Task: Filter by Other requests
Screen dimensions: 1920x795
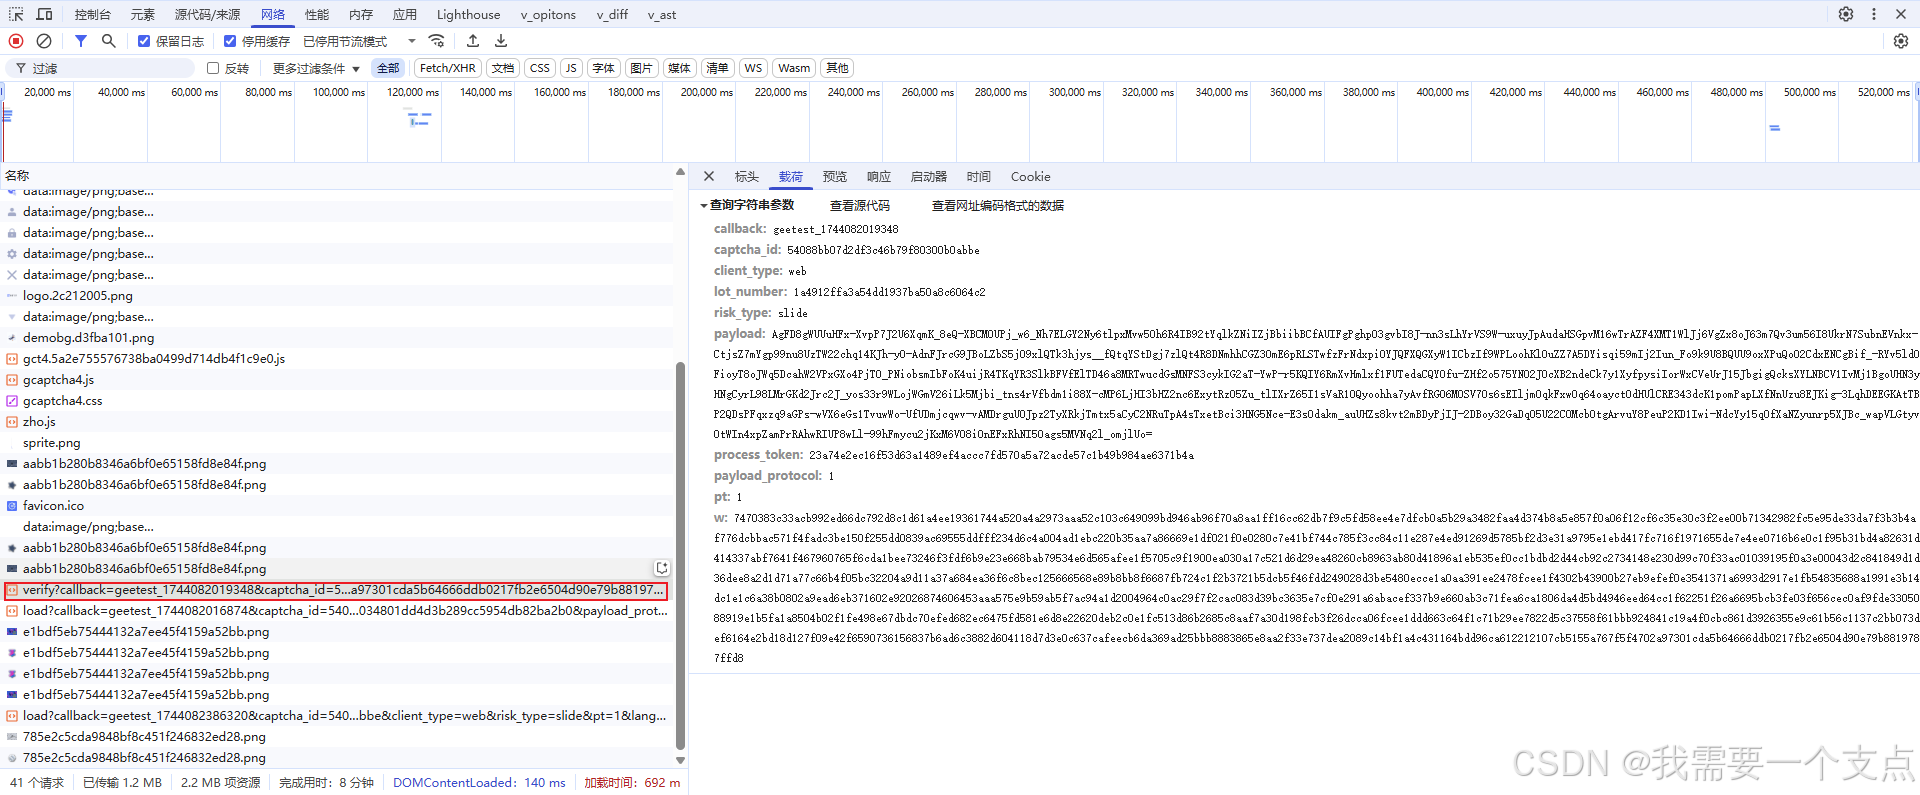Action: [837, 68]
